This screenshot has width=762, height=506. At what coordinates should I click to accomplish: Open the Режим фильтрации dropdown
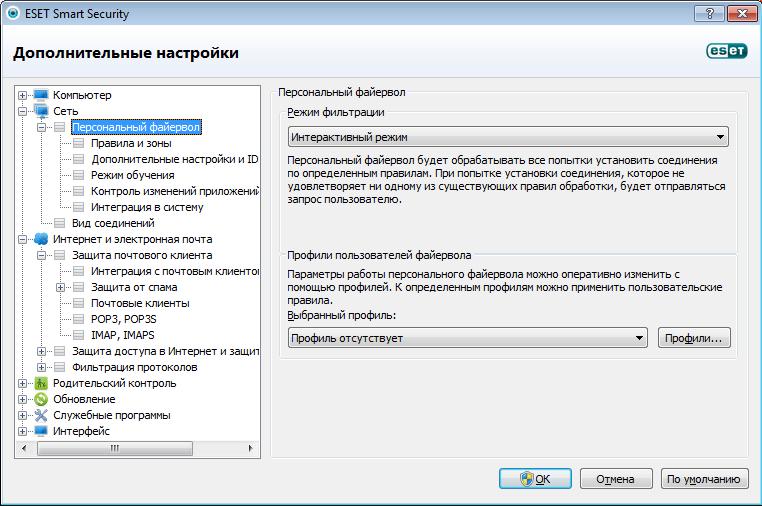(x=508, y=137)
